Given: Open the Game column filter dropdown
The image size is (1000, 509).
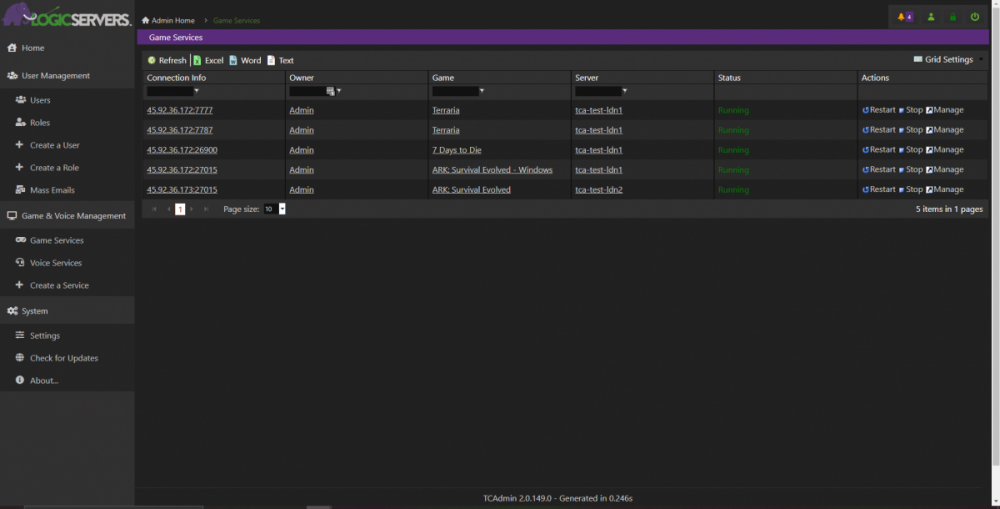Looking at the screenshot, I should click(x=482, y=91).
